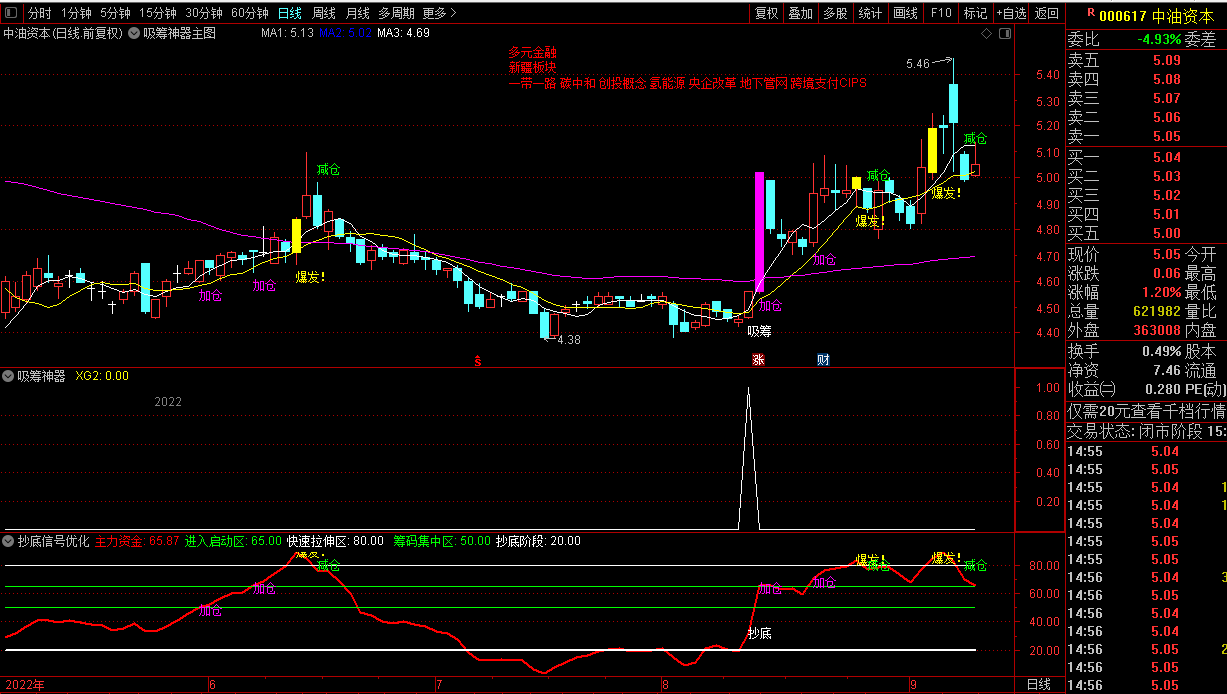
Task: Toggle the left sidebar panel icon
Action: 11,13
